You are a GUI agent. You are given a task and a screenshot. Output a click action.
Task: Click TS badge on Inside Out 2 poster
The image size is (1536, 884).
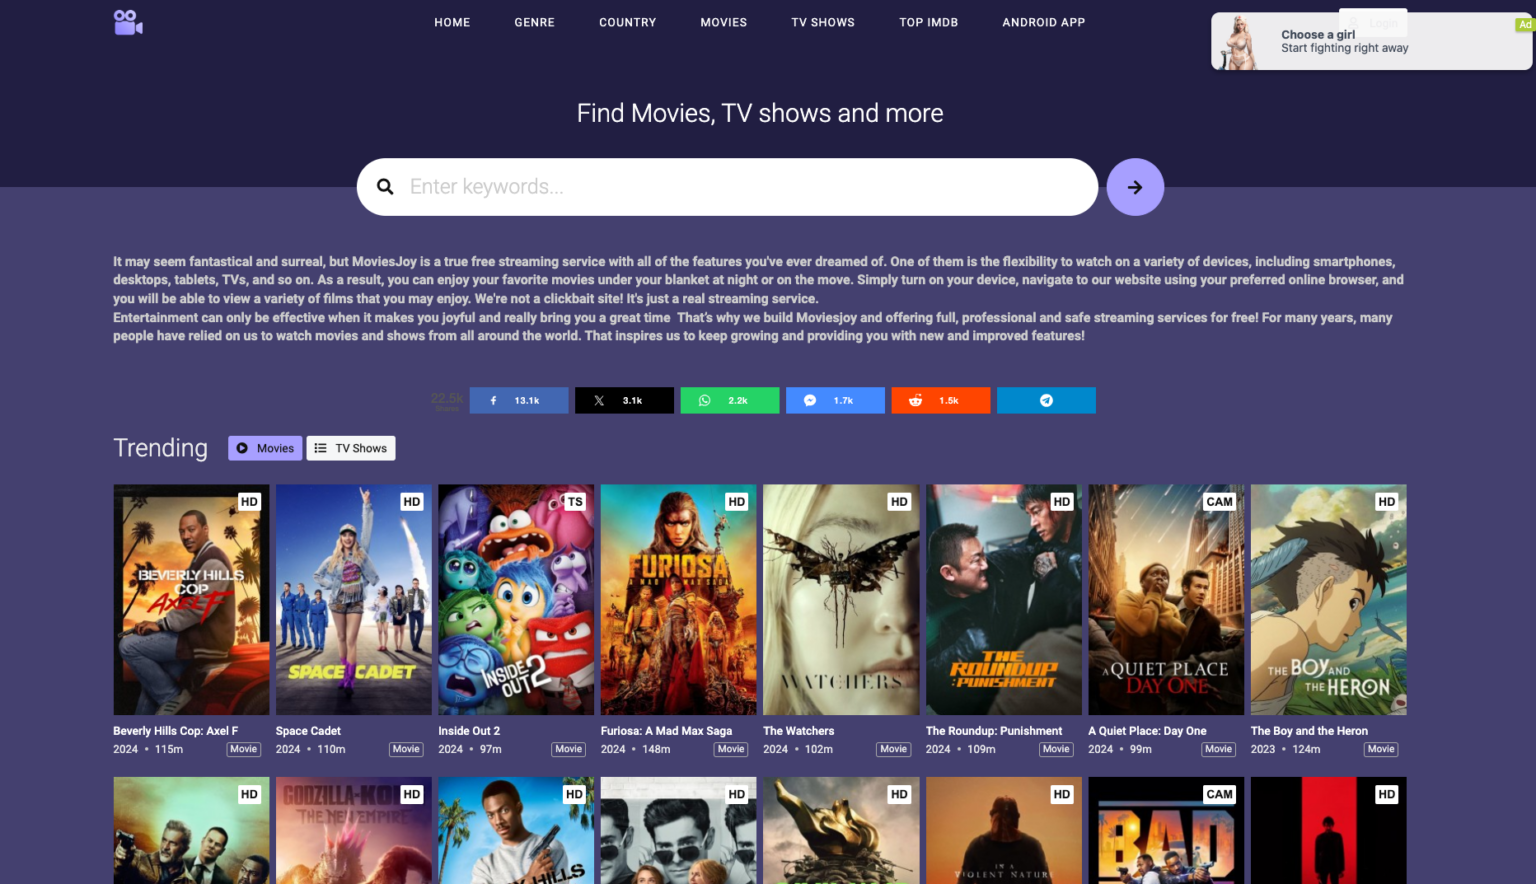pyautogui.click(x=575, y=502)
